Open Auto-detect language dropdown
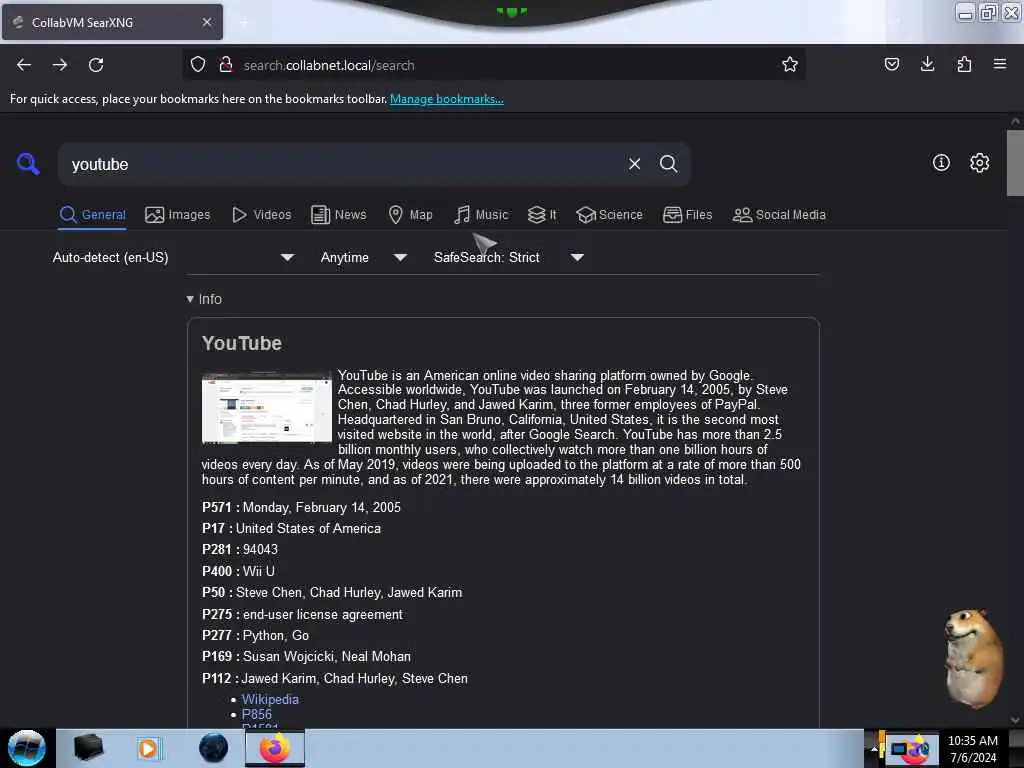 pyautogui.click(x=173, y=257)
